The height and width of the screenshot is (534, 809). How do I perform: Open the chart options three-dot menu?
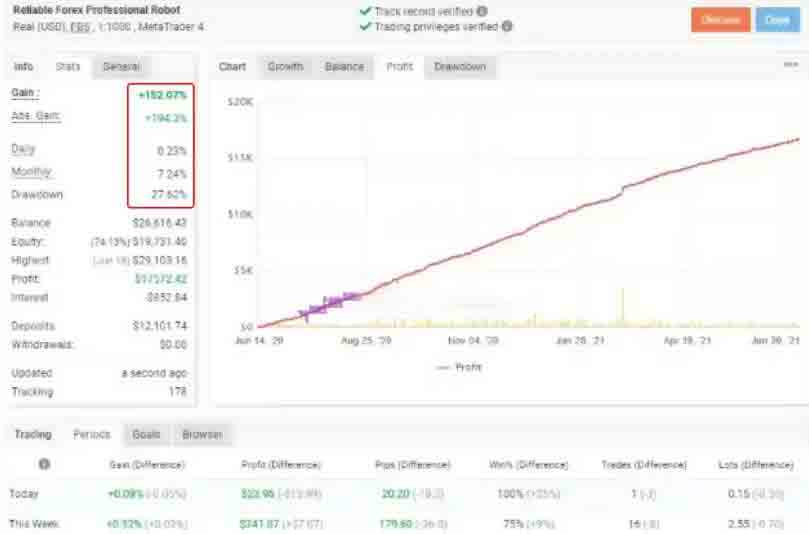(790, 66)
